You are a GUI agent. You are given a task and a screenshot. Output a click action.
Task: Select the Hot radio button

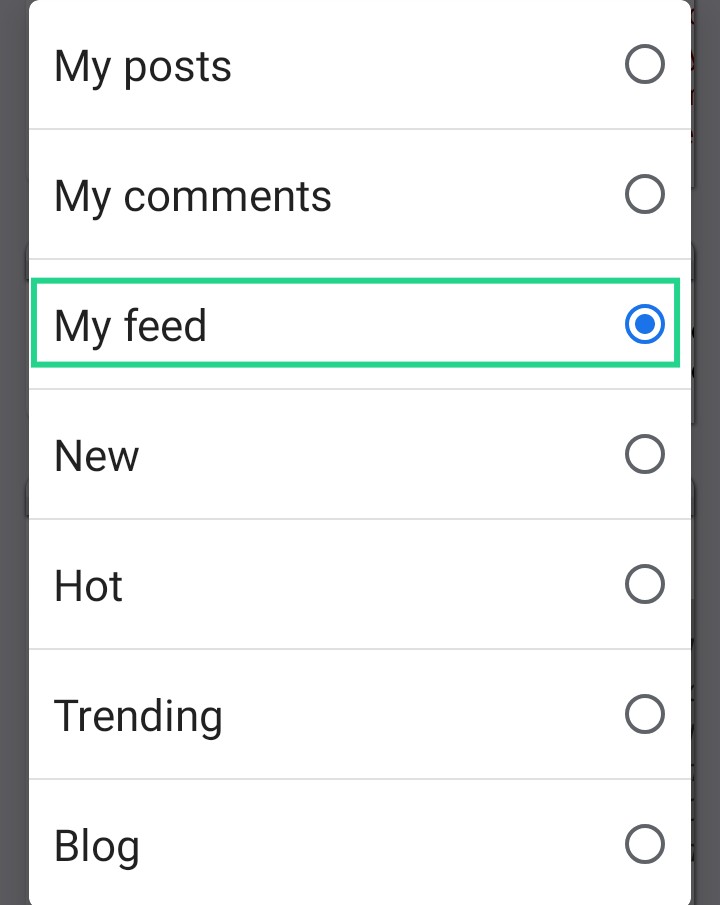[x=644, y=585]
